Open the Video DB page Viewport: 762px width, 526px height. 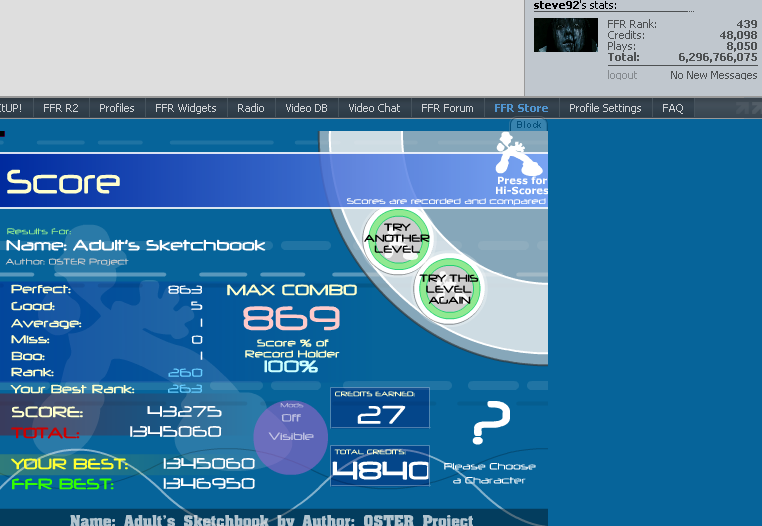(x=306, y=108)
